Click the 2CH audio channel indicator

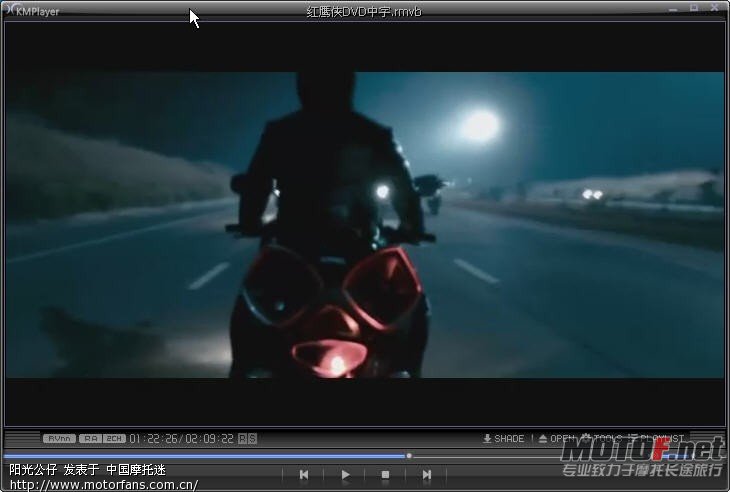pyautogui.click(x=114, y=438)
